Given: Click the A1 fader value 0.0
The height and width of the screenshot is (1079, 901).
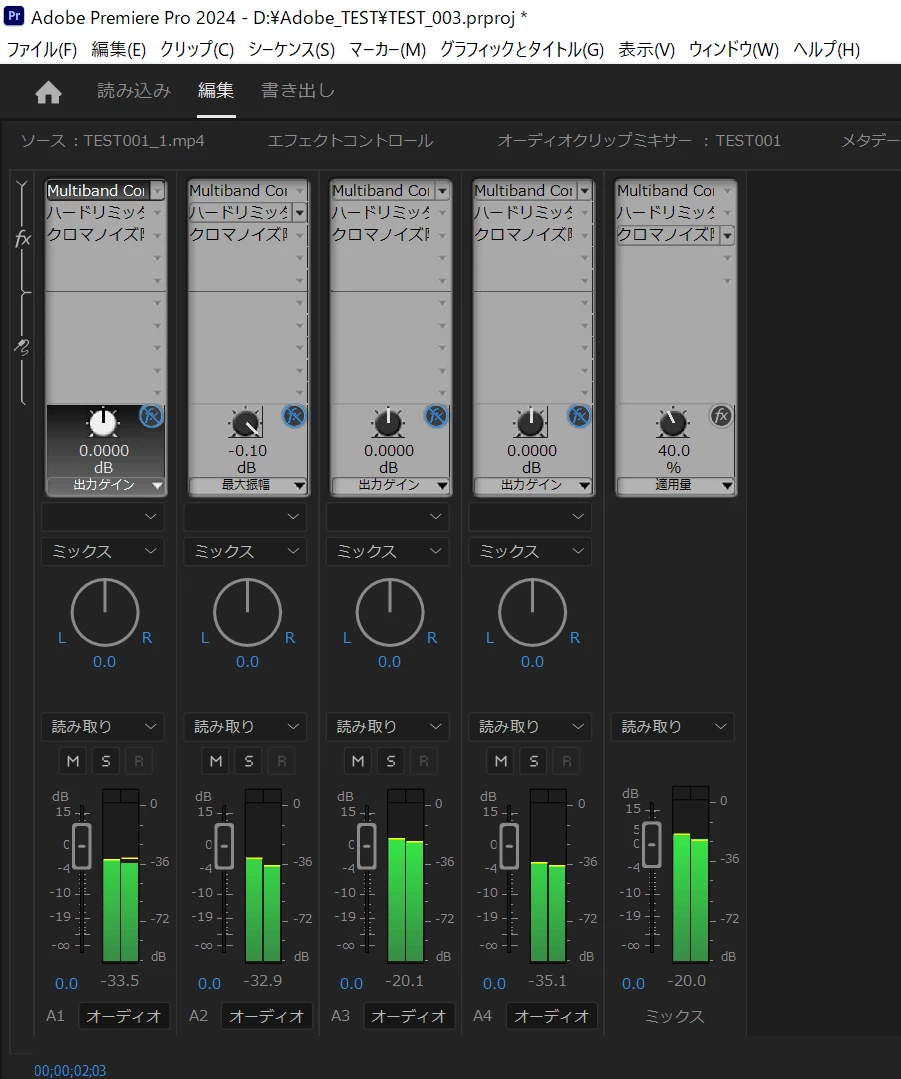Looking at the screenshot, I should pos(66,984).
